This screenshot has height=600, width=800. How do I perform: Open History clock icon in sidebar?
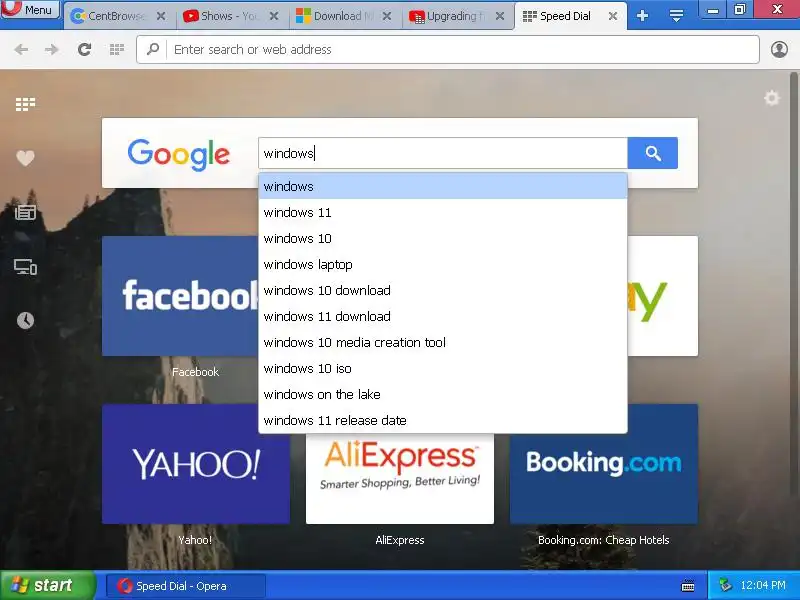25,320
